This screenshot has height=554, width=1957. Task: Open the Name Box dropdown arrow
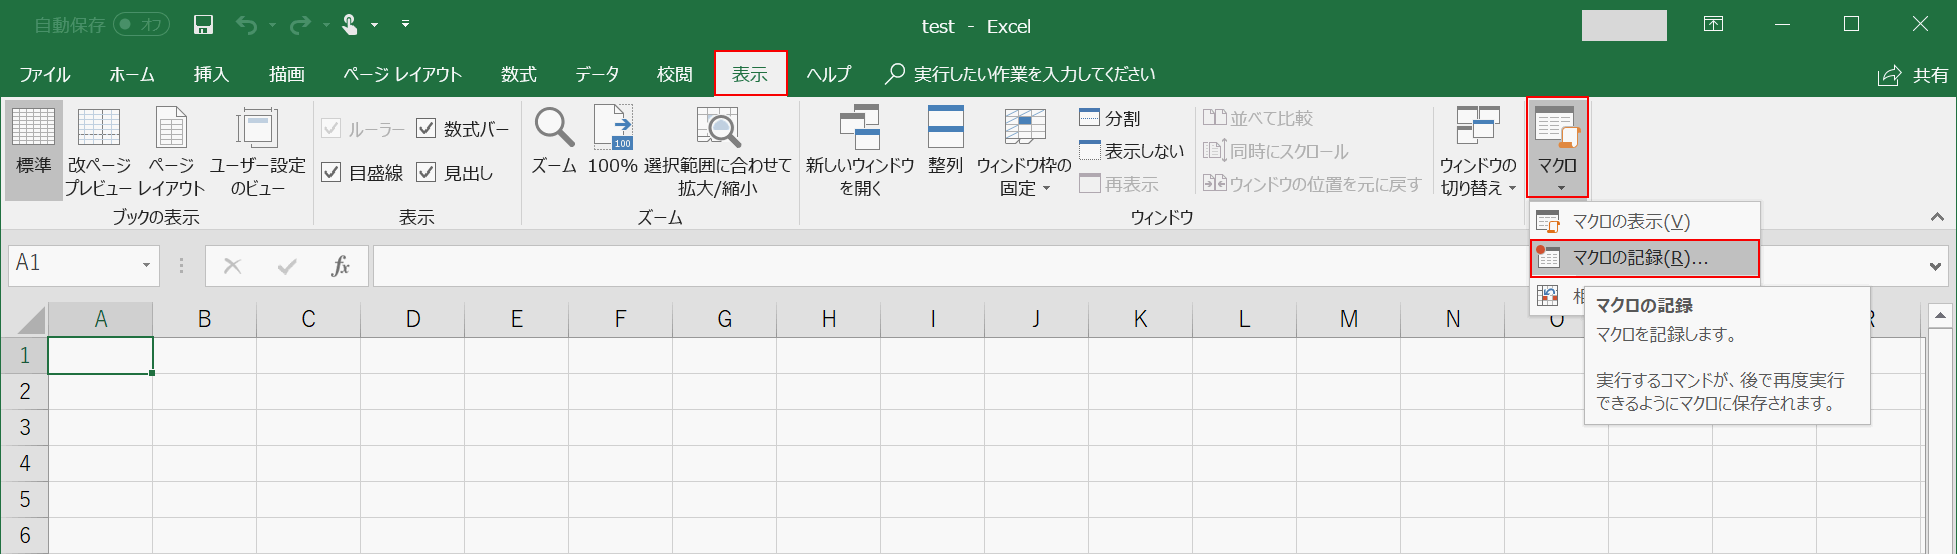point(146,265)
